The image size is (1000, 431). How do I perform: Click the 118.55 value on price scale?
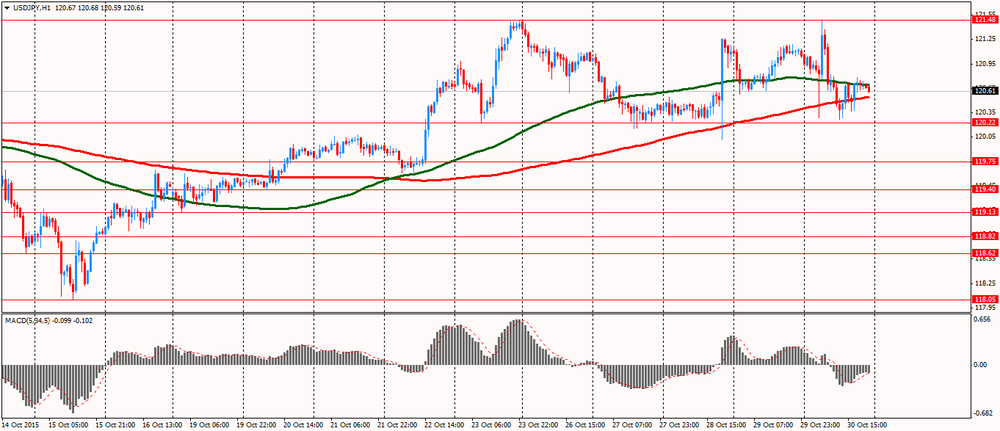pos(985,259)
